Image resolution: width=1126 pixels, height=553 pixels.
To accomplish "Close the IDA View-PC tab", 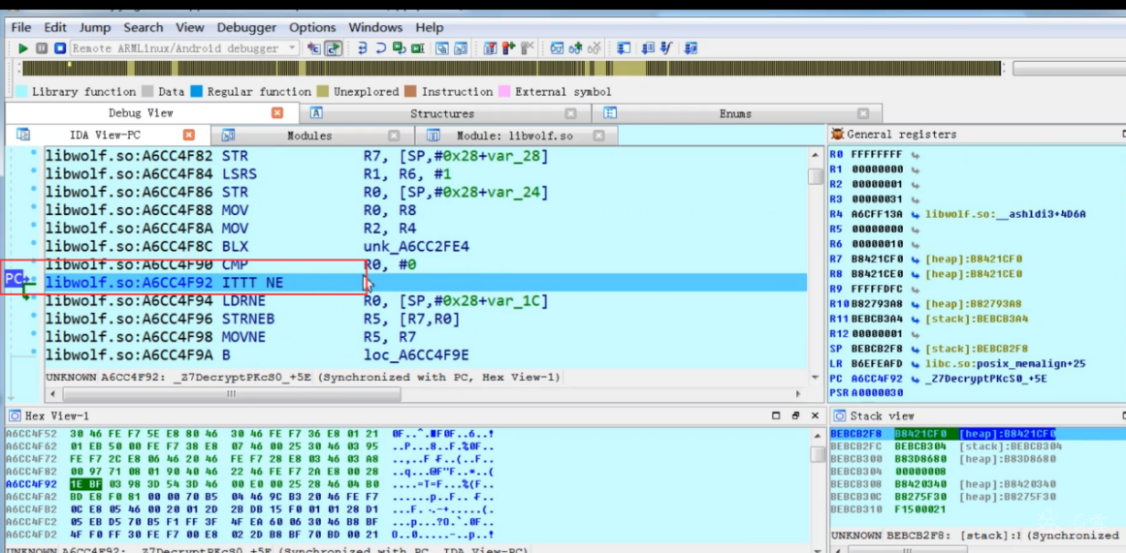I will [x=189, y=134].
